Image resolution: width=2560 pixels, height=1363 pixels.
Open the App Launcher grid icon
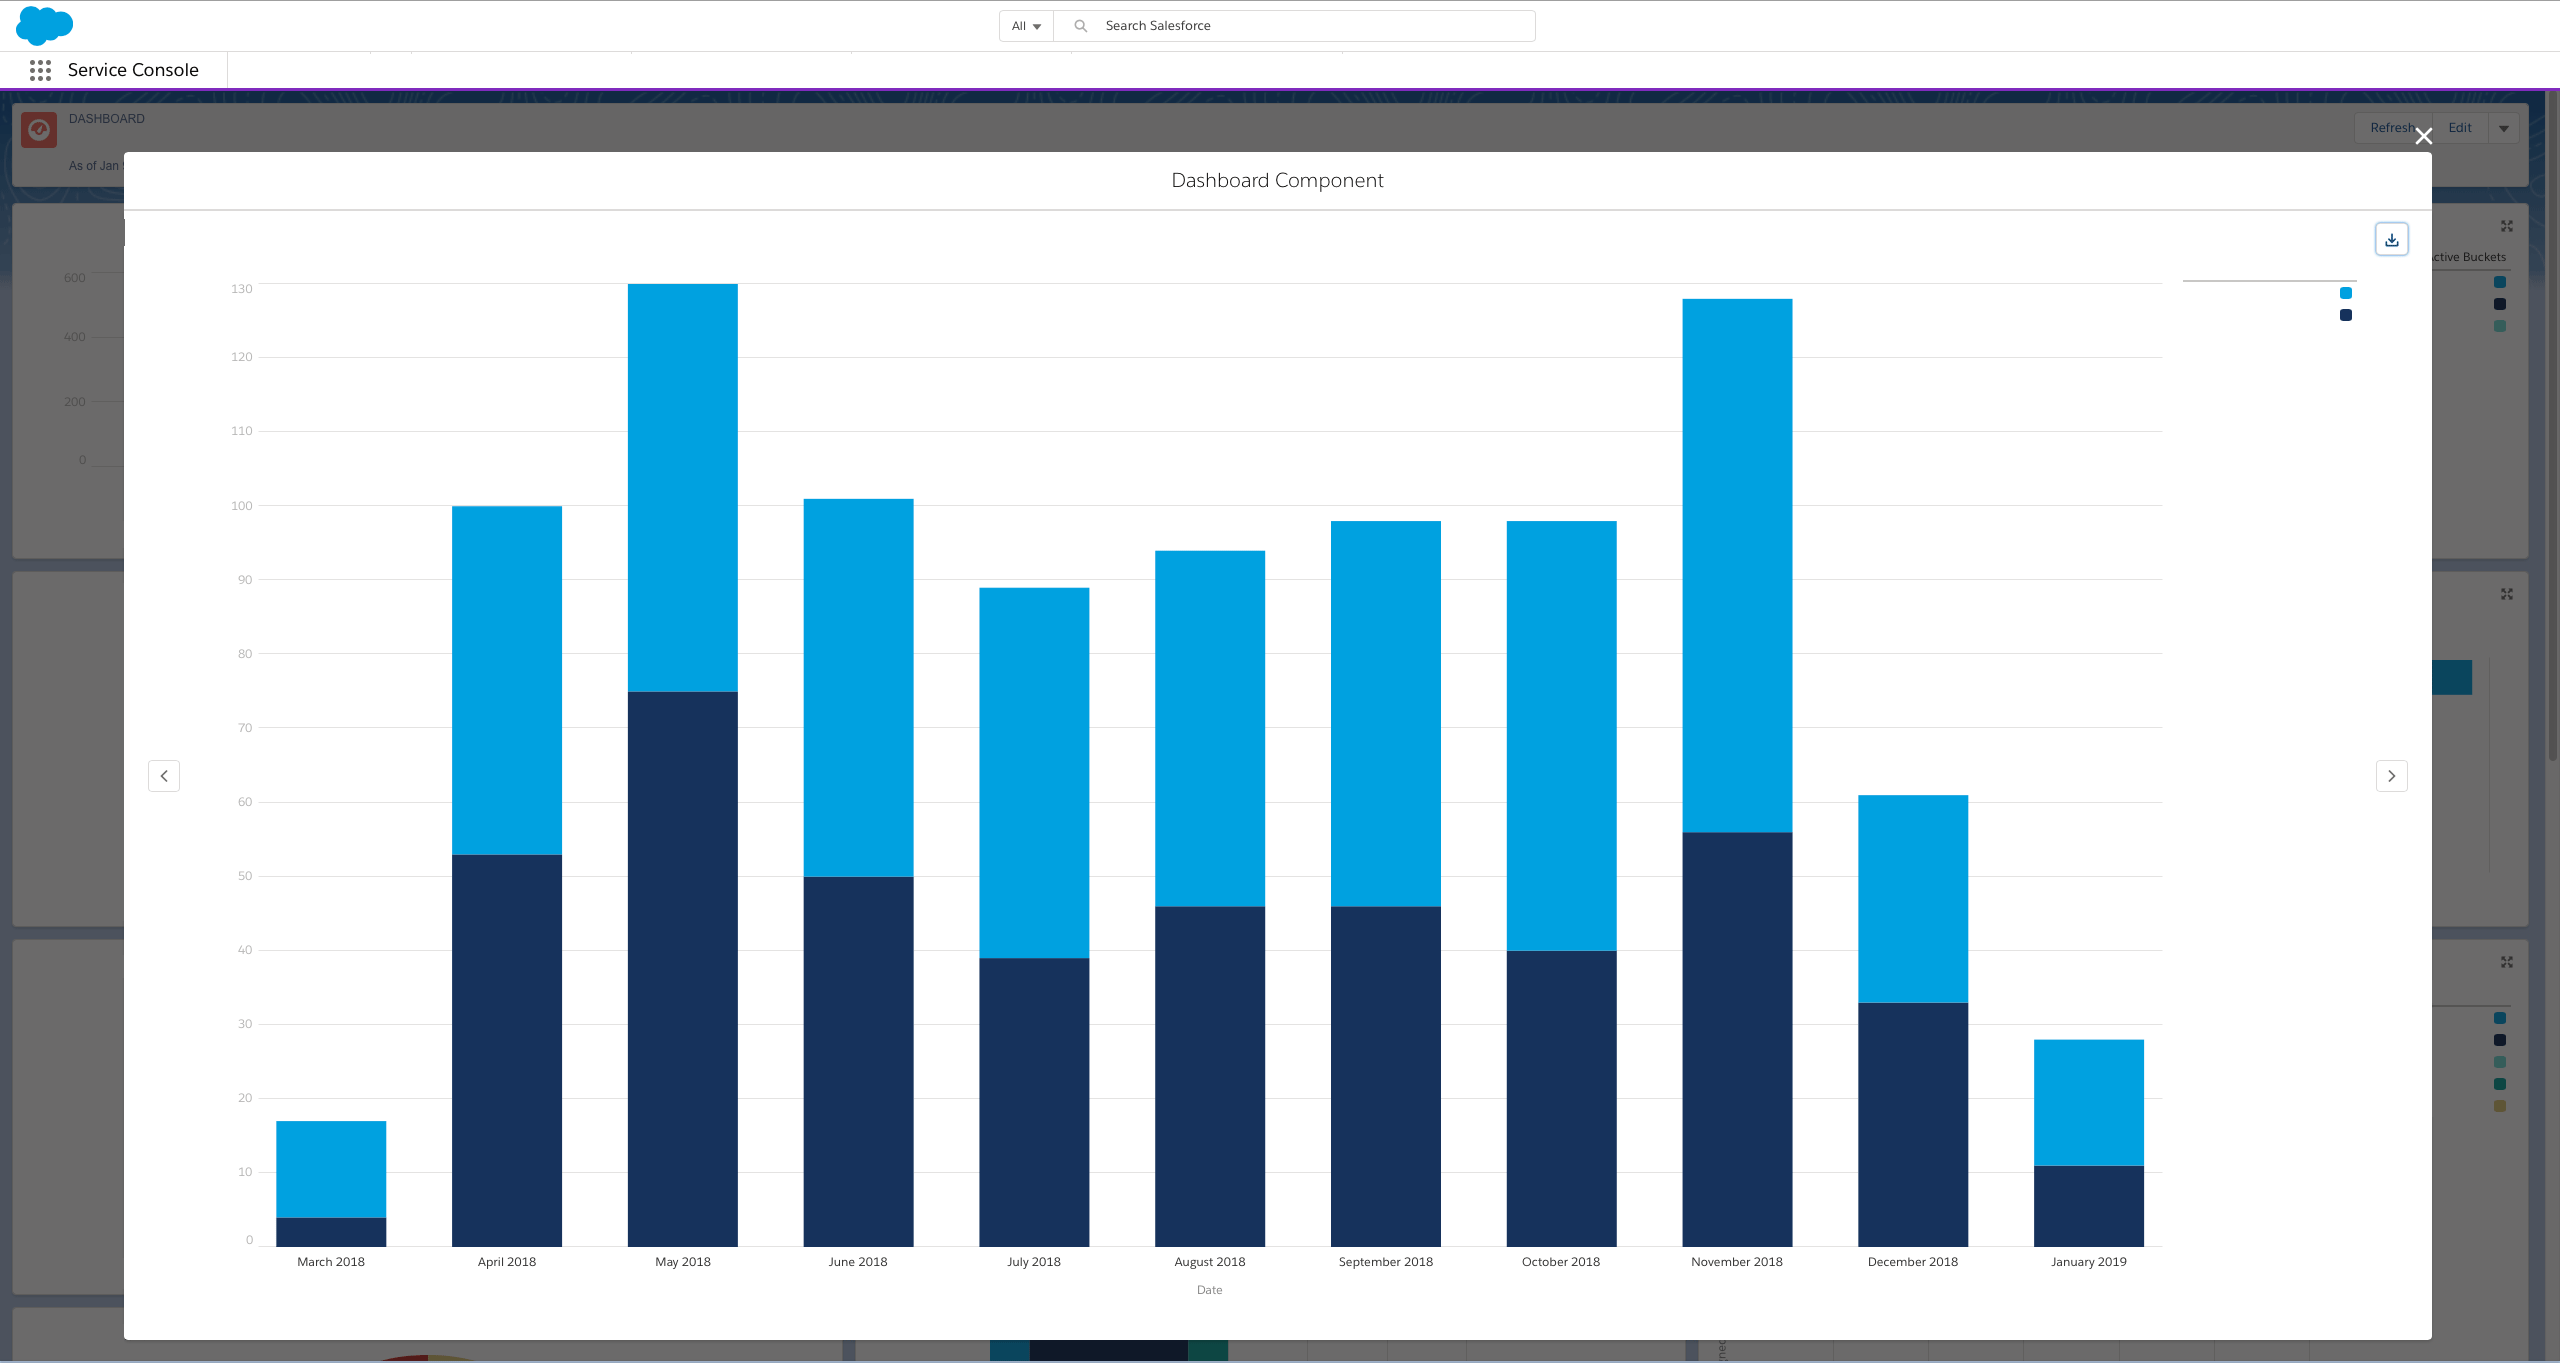[x=40, y=70]
